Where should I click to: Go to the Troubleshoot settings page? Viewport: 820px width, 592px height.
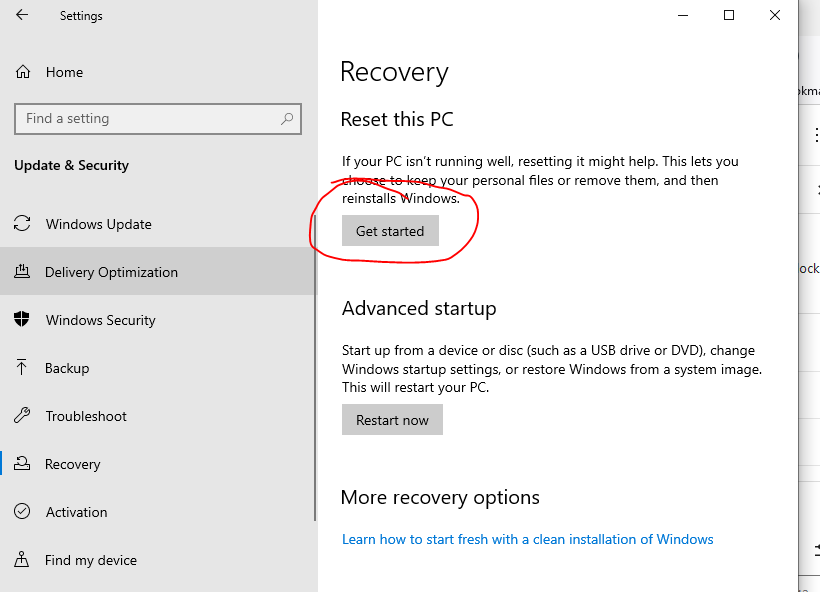coord(86,416)
